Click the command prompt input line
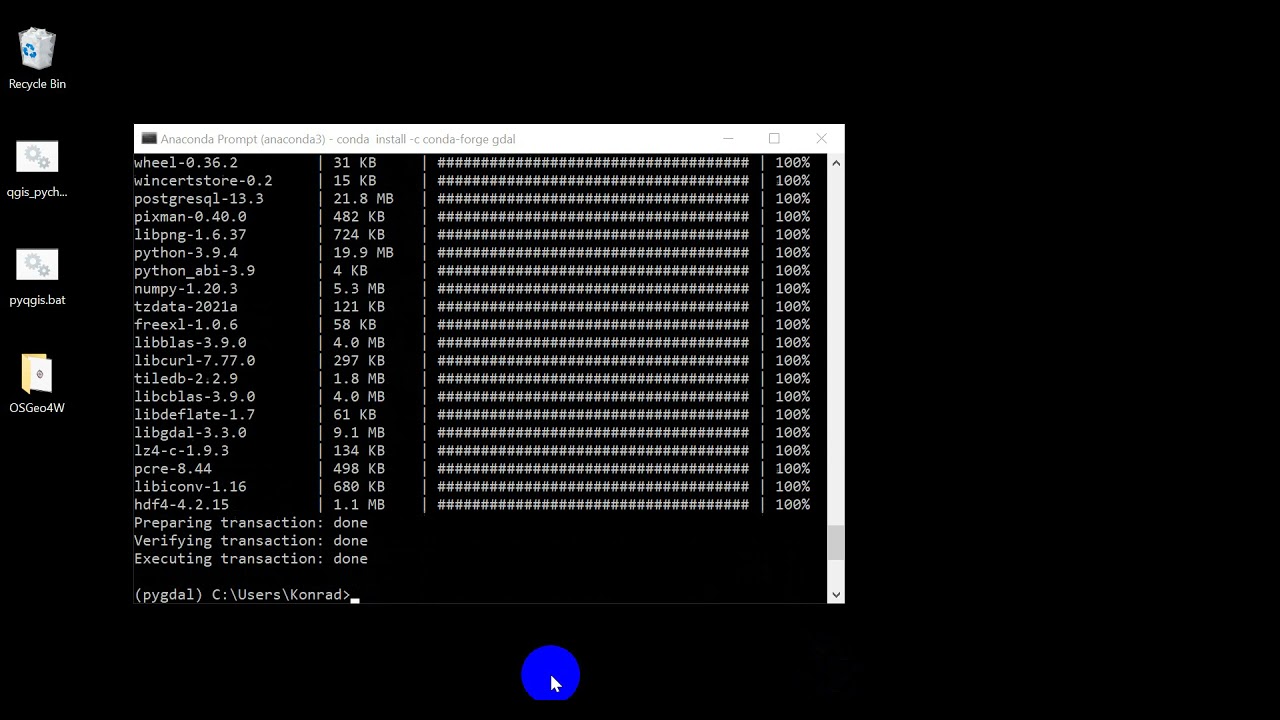The image size is (1280, 720). pos(481,595)
